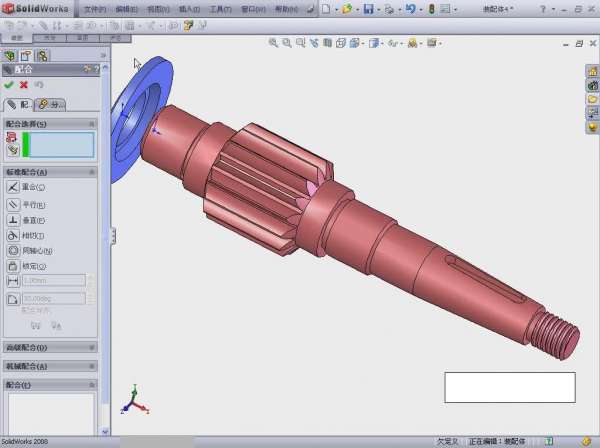Click the yellow help icon in second toolbar
This screenshot has width=600, height=448.
pos(188,26)
